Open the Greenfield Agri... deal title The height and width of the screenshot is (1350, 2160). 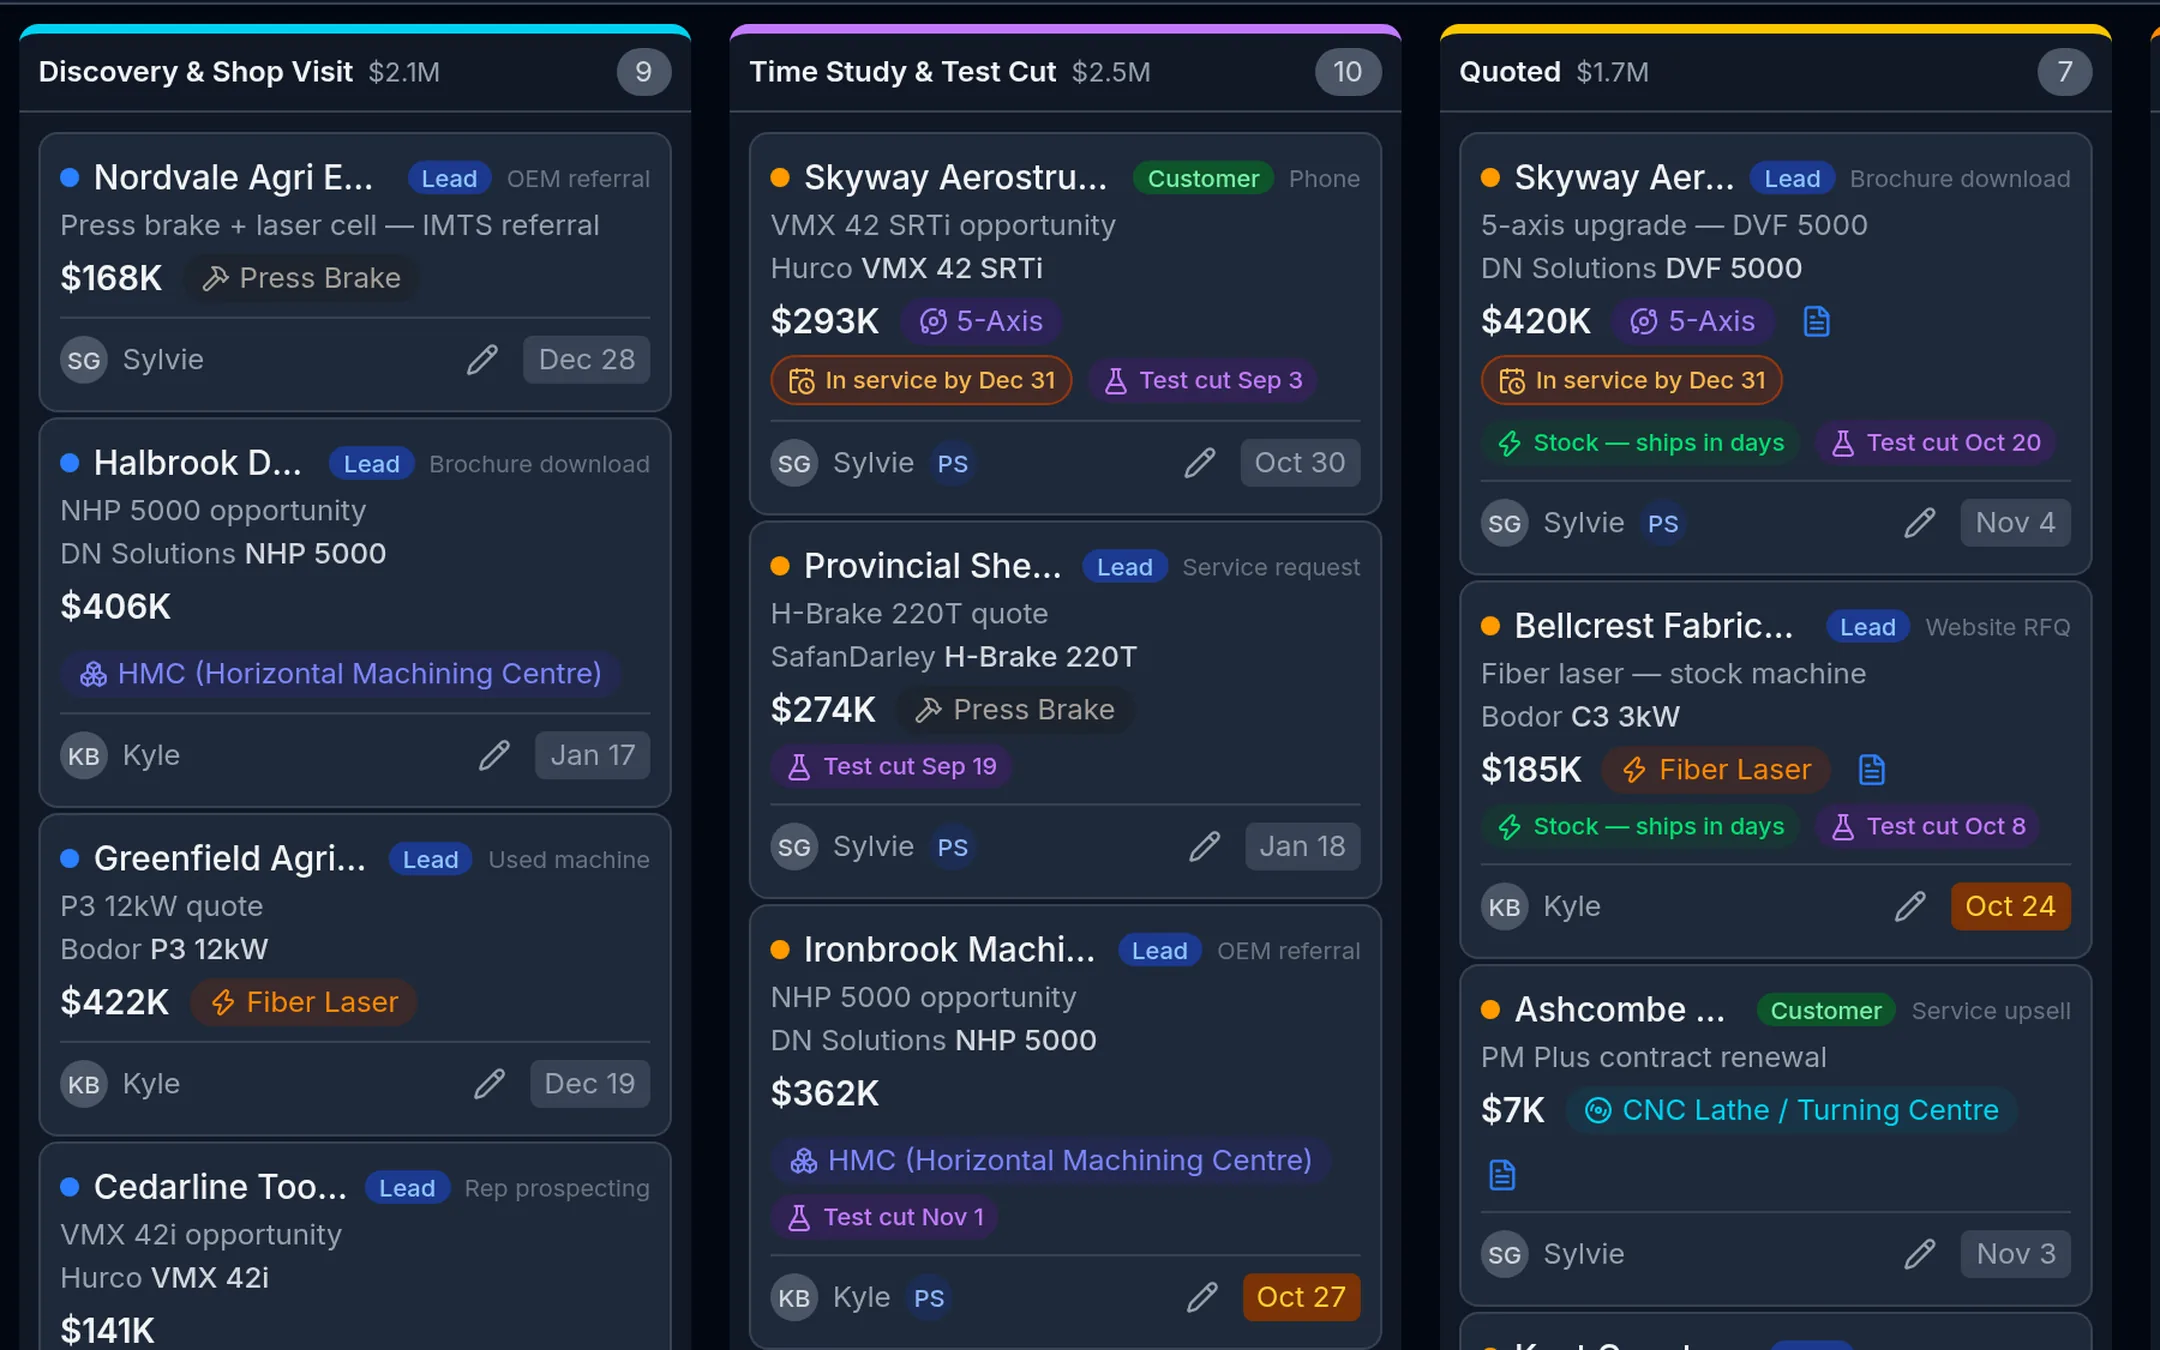click(230, 858)
